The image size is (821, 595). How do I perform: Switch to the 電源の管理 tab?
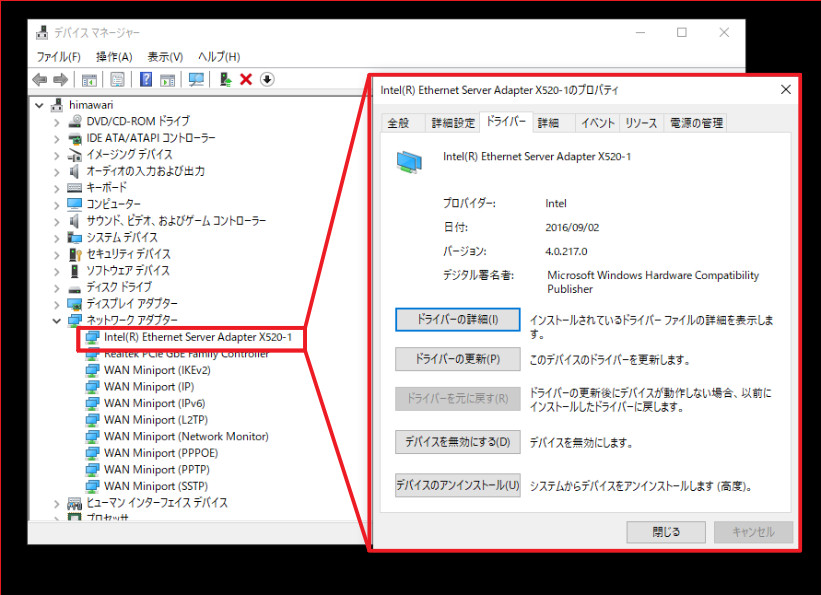point(696,123)
